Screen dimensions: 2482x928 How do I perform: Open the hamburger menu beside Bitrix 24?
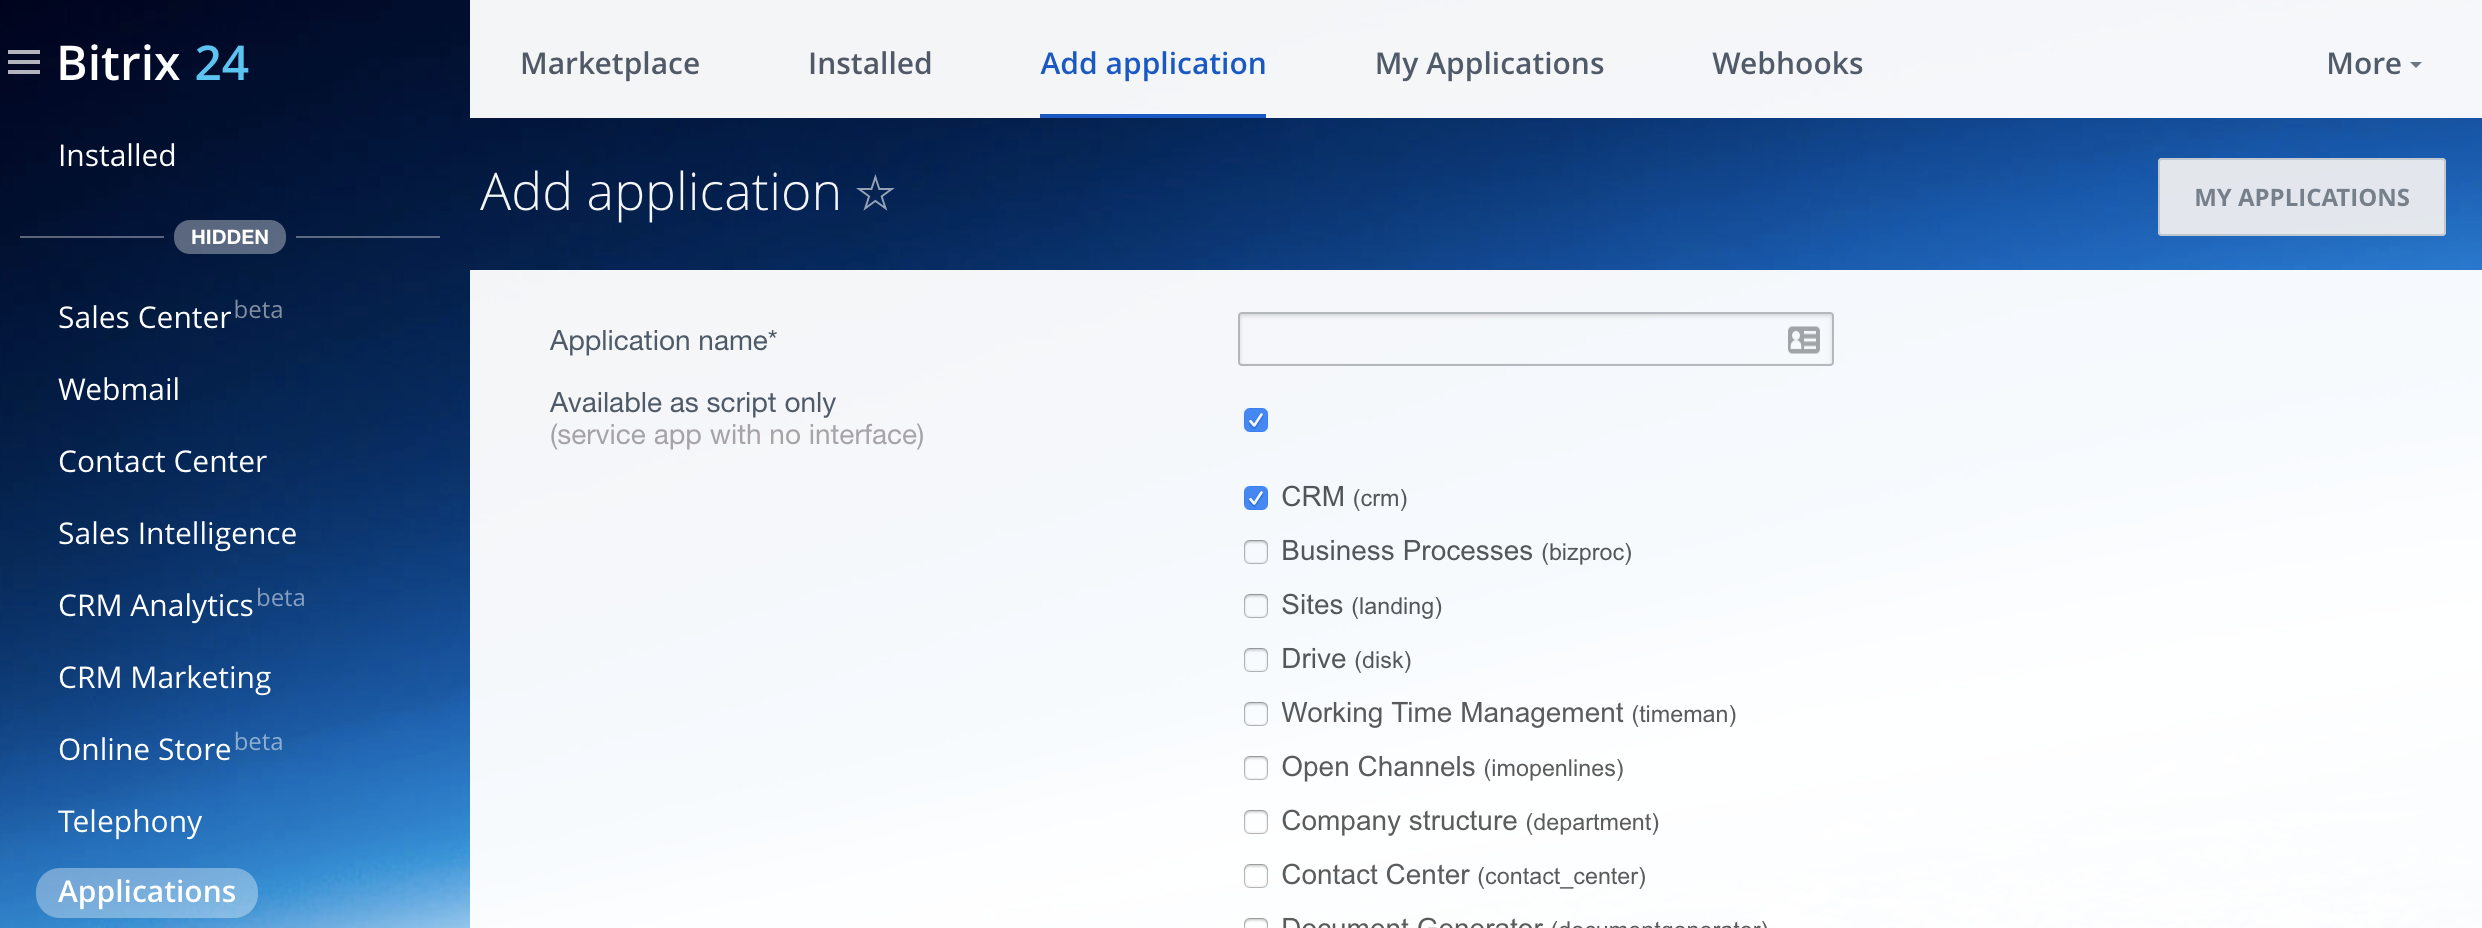pos(24,63)
